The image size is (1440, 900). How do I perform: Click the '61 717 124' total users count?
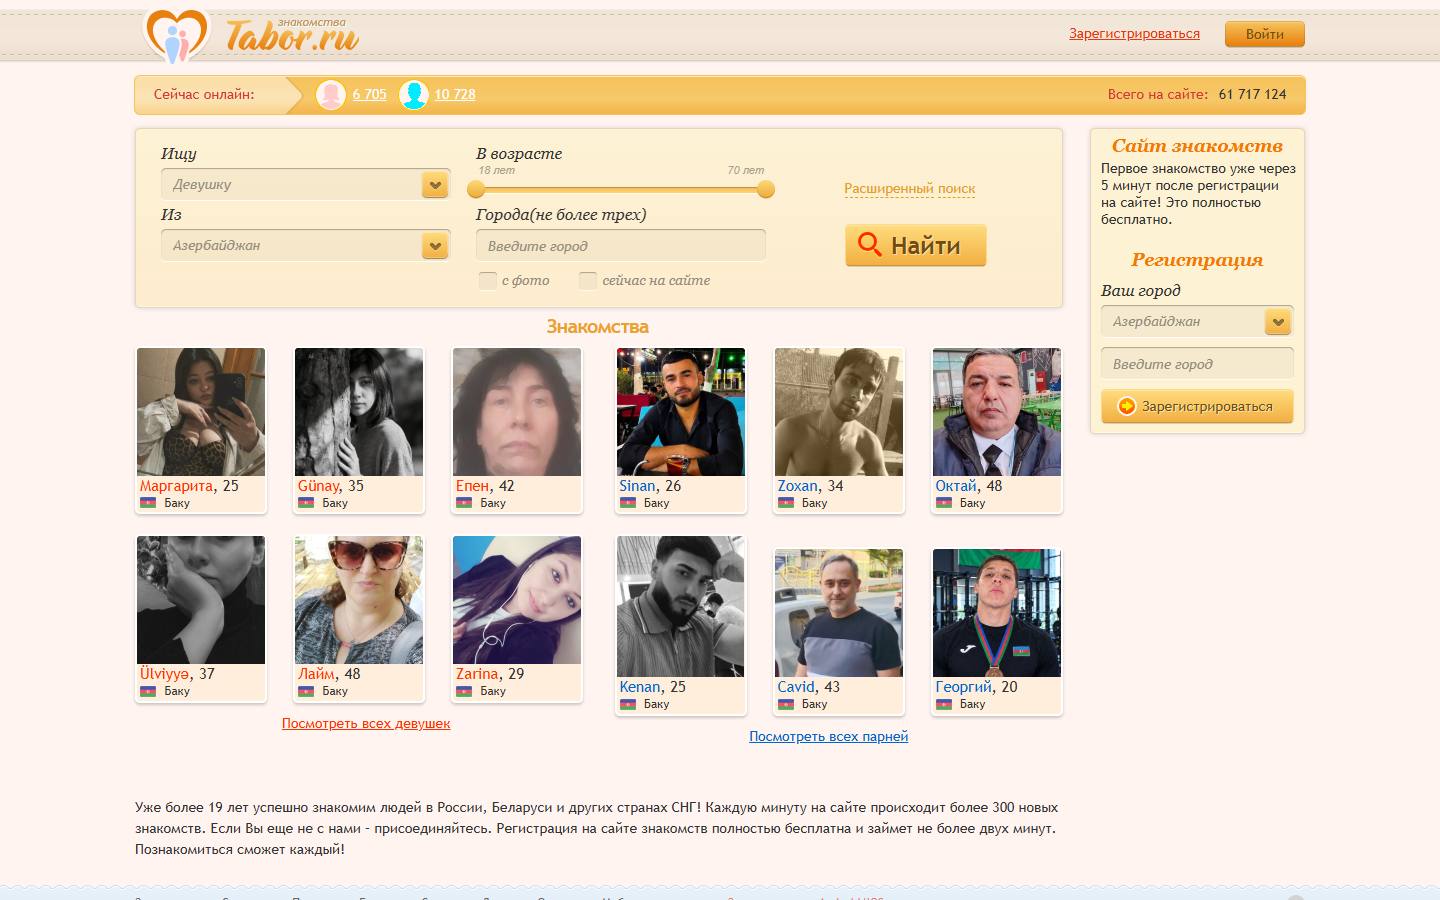1253,94
